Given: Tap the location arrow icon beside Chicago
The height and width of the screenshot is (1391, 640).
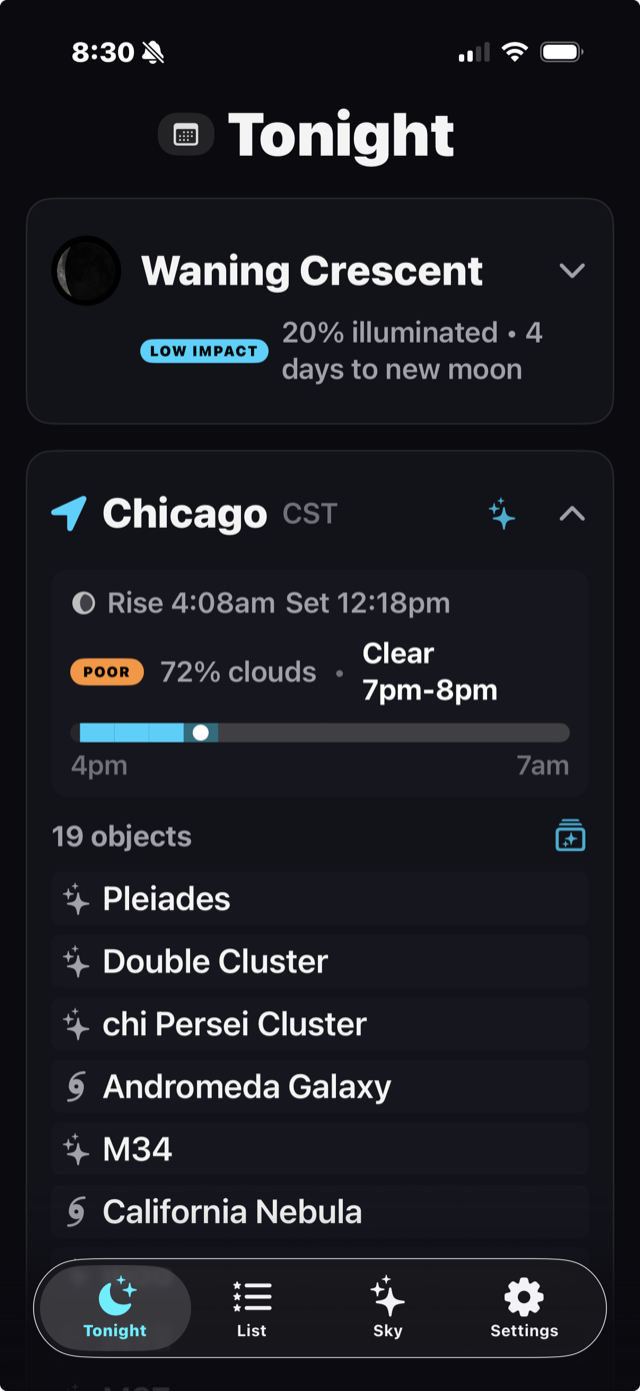Looking at the screenshot, I should [69, 514].
